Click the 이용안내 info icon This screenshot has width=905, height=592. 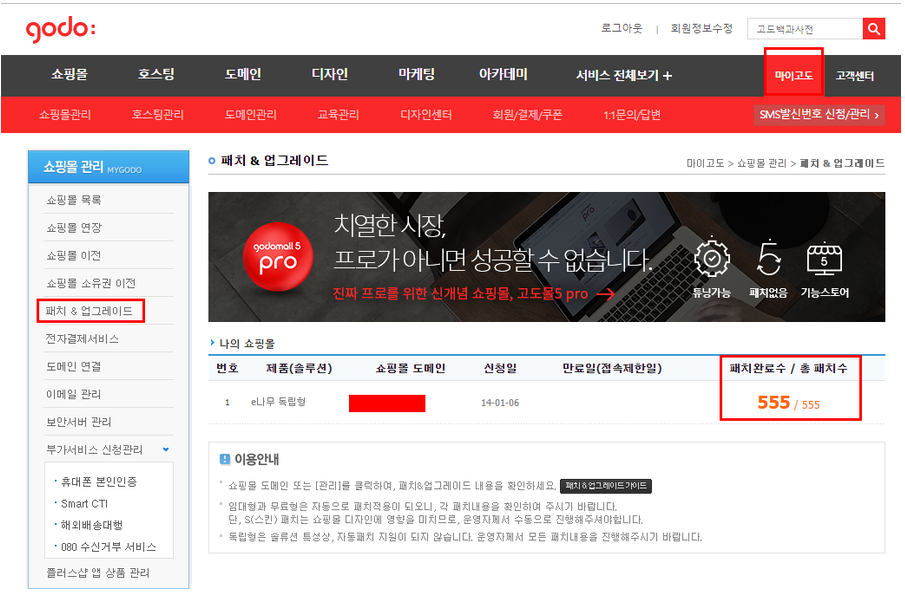pyautogui.click(x=225, y=459)
